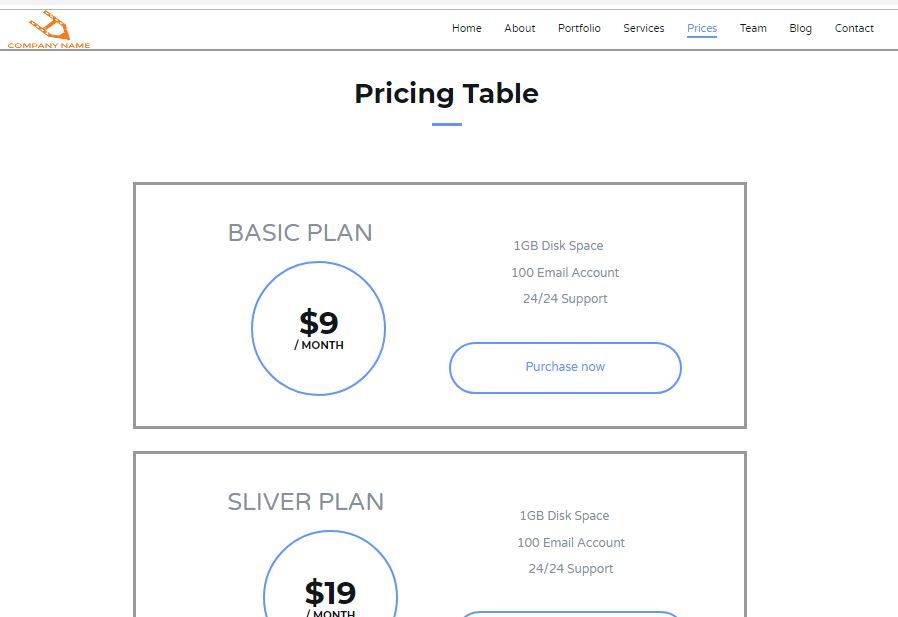Navigate to the Team section

[753, 28]
